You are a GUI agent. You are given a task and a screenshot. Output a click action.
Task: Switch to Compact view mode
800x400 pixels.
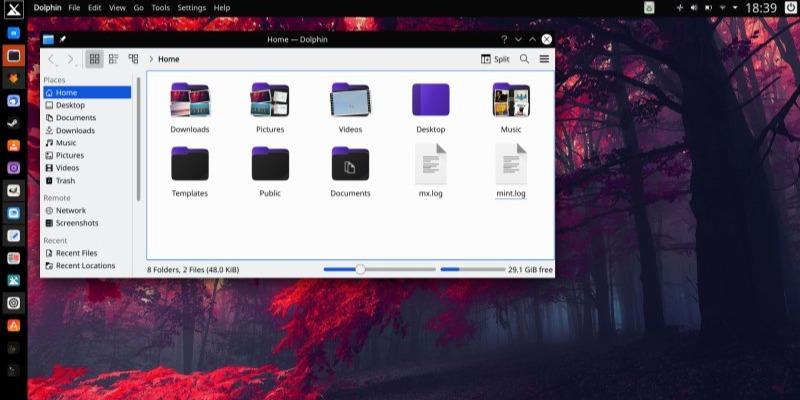tap(113, 59)
